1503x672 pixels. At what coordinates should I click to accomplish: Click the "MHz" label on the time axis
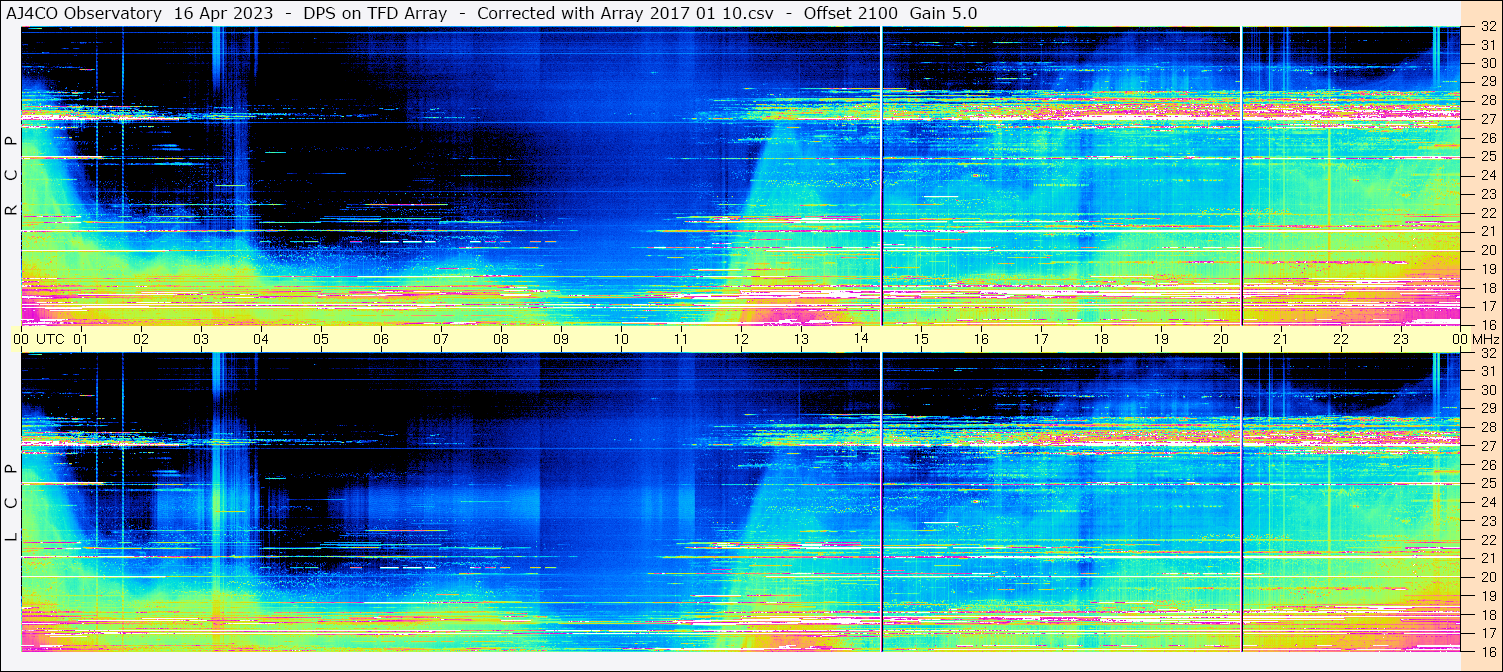(x=1485, y=339)
